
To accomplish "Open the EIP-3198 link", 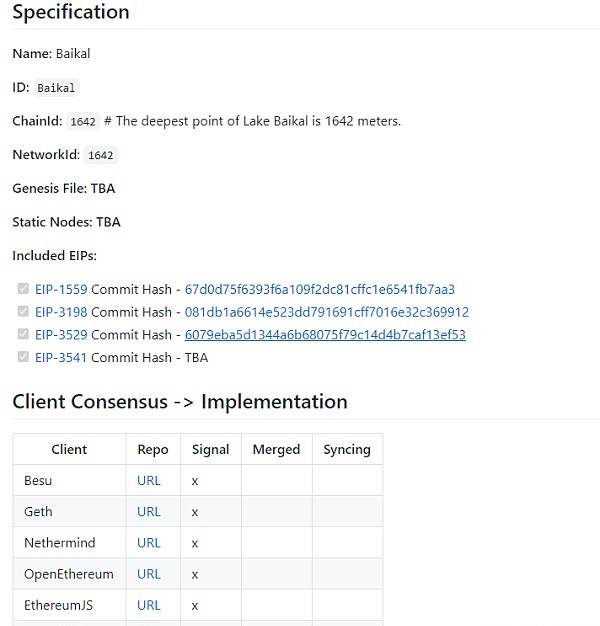I will point(61,312).
